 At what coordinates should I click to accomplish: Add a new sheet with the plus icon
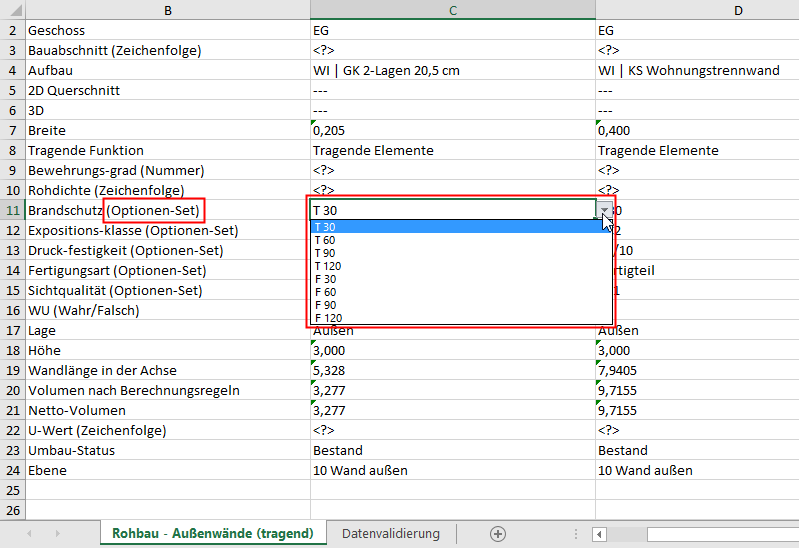click(498, 534)
